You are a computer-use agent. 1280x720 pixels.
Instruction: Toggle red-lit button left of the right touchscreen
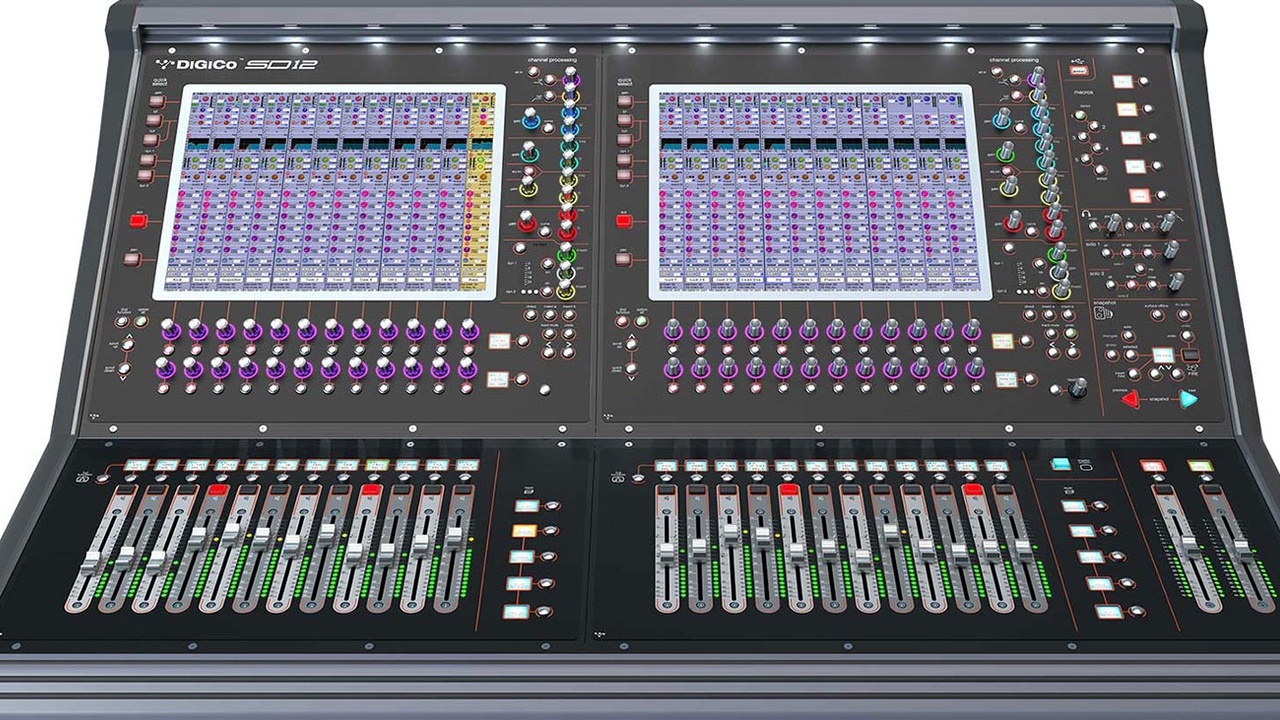point(625,220)
